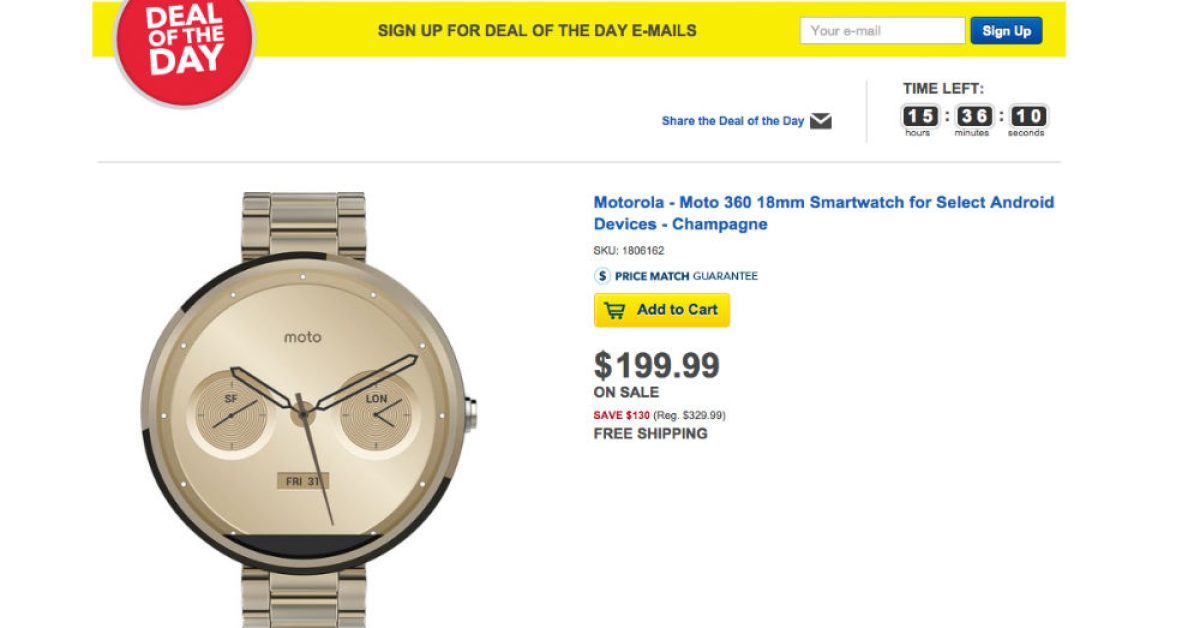Click the seconds countdown digits
Viewport: 1200px width, 628px height.
1027,116
